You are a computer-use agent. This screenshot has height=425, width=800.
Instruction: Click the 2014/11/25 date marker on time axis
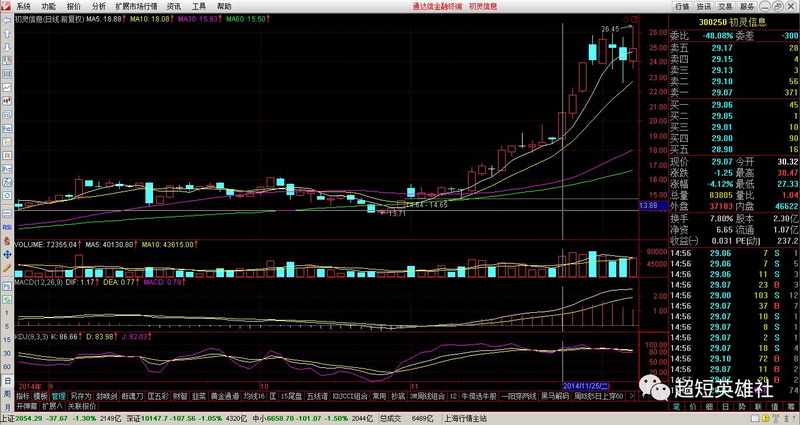pyautogui.click(x=584, y=384)
